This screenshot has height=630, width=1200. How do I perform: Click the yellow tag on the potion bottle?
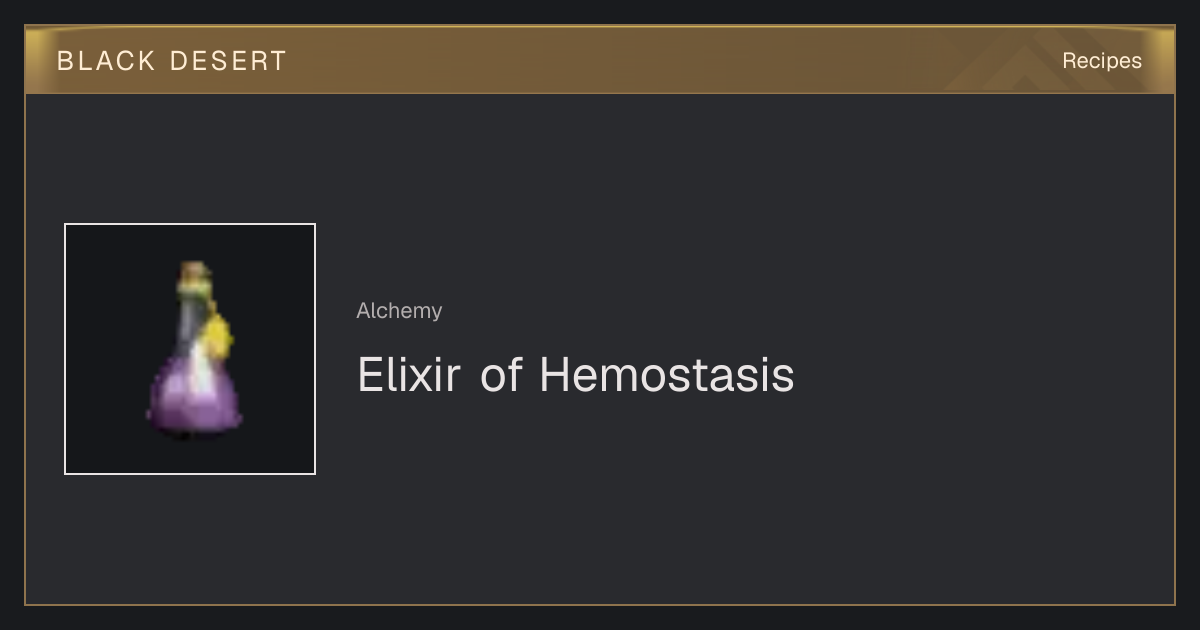(219, 338)
